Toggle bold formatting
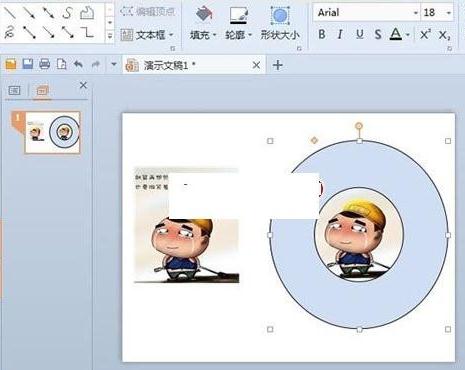The width and height of the screenshot is (465, 370). 322,34
